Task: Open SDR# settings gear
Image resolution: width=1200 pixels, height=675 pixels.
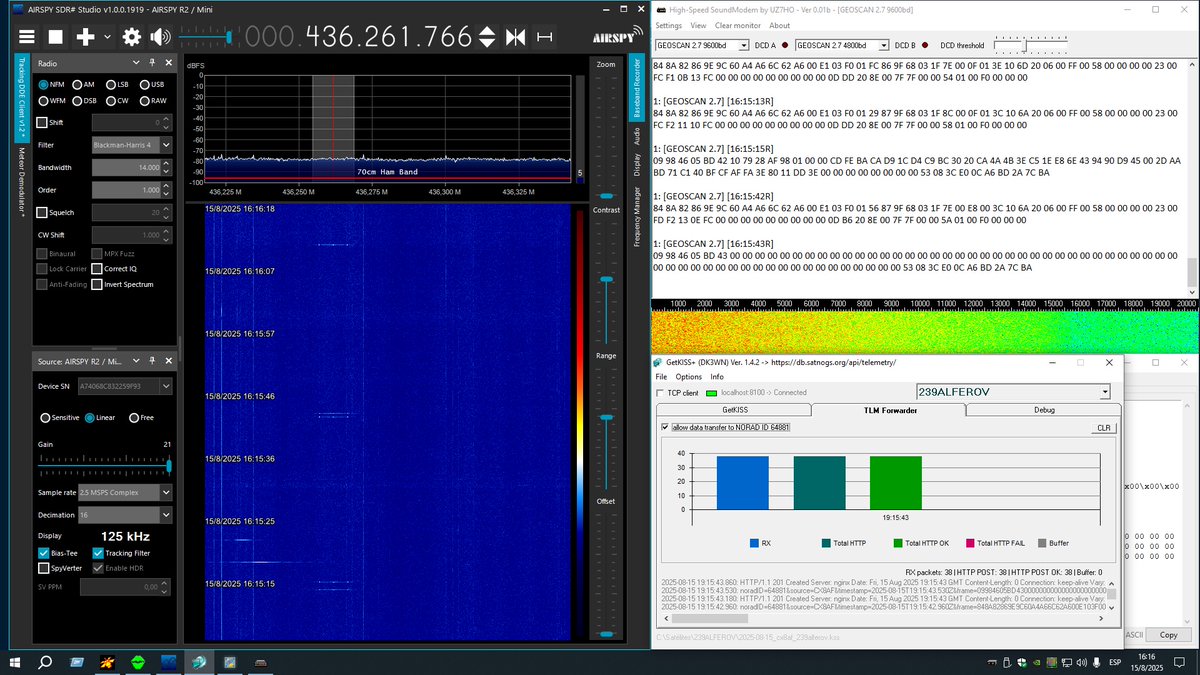Action: click(132, 37)
